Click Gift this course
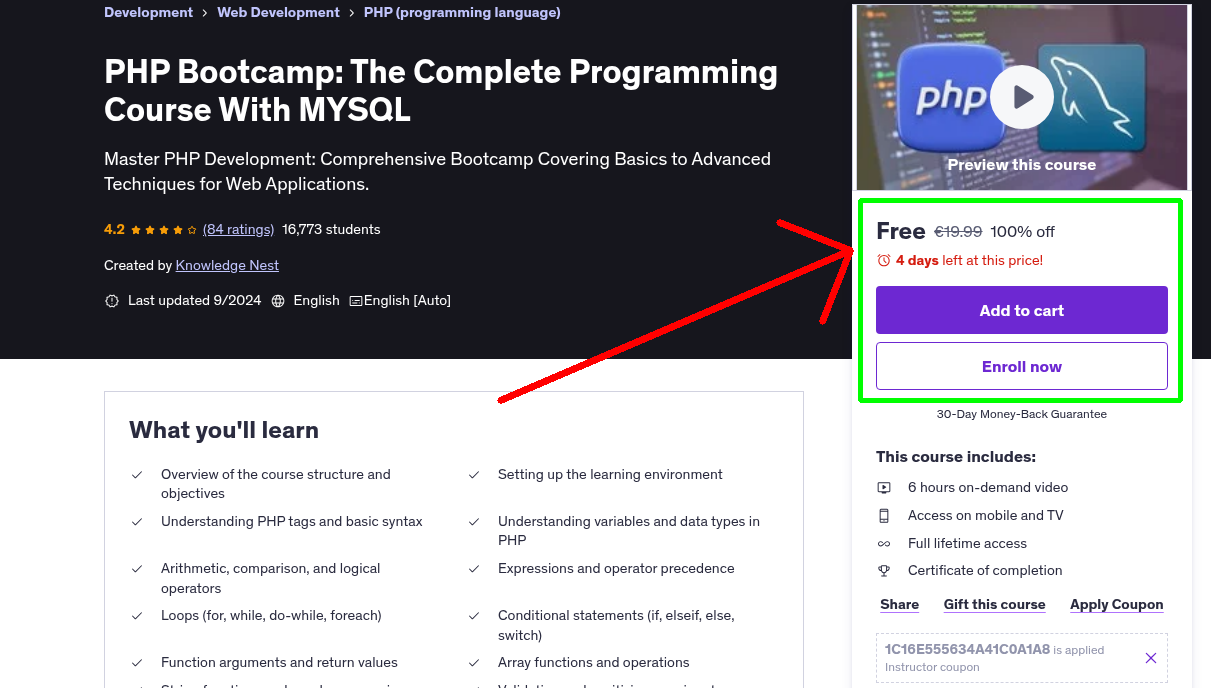1211x688 pixels. (x=995, y=604)
